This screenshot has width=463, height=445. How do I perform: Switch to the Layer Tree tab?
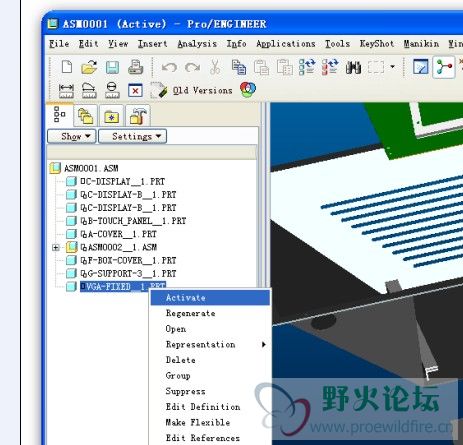[85, 116]
